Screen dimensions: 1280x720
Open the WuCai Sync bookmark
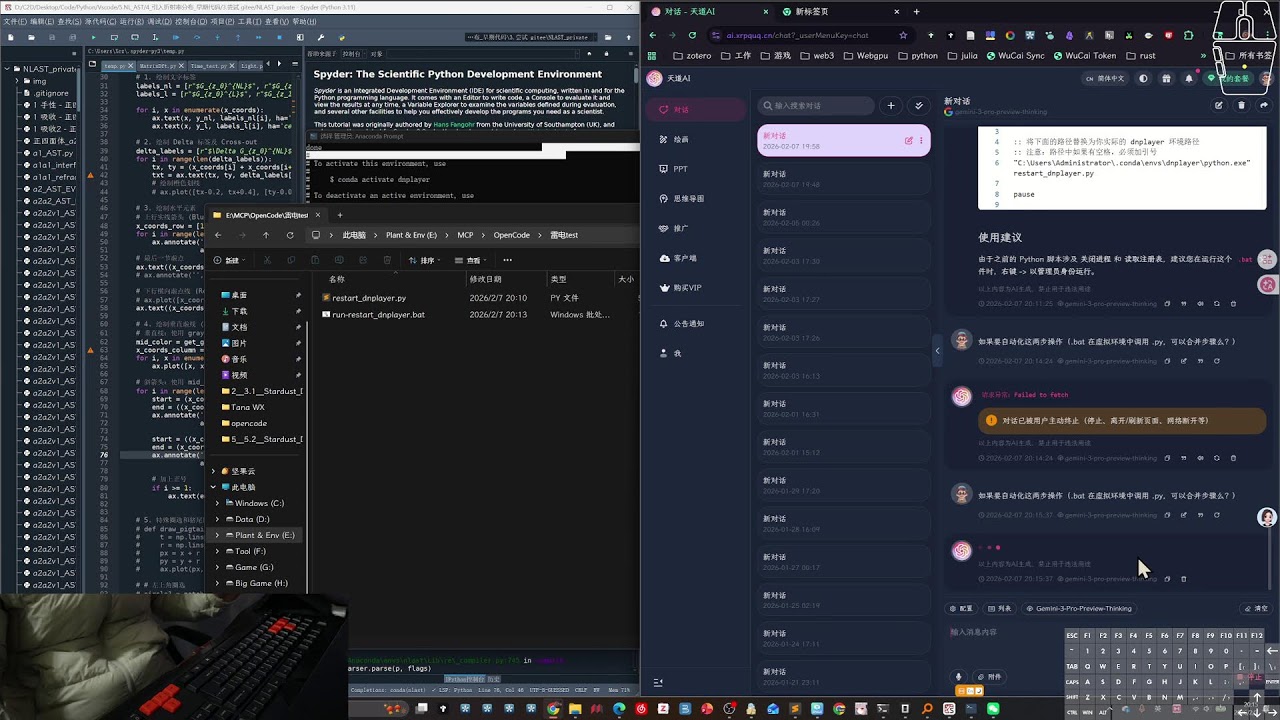(1015, 56)
